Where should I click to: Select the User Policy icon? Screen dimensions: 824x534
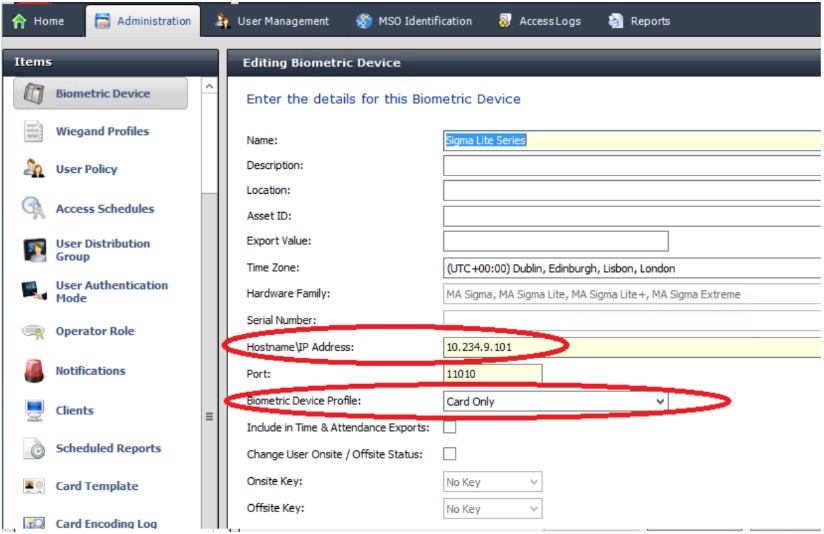[34, 170]
